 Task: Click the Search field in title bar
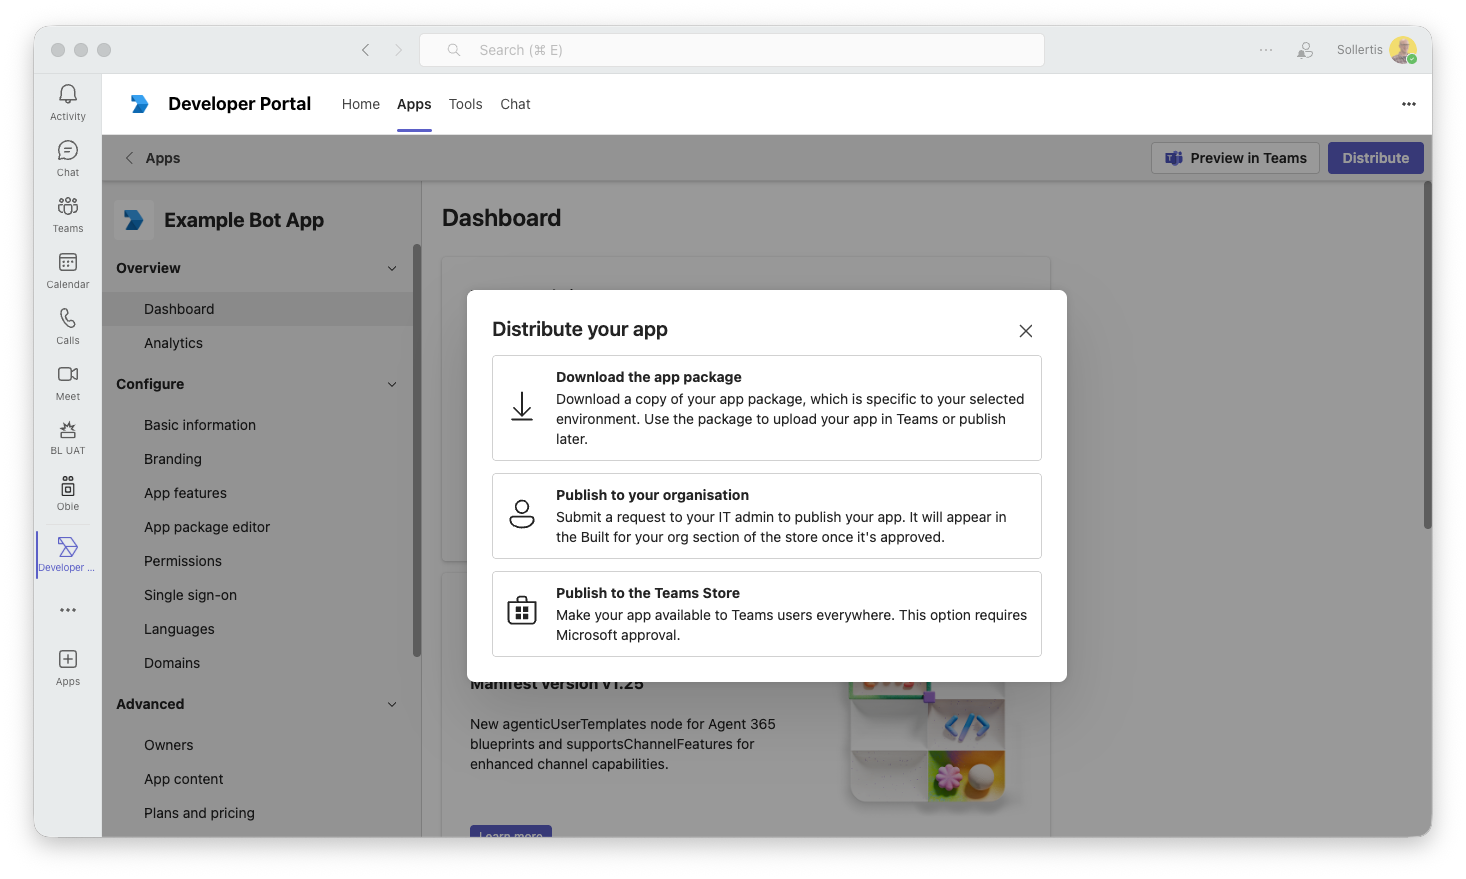click(x=732, y=50)
